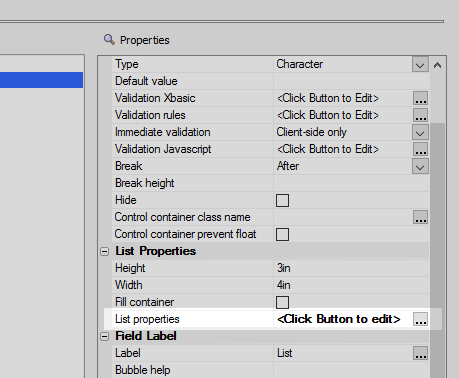
Task: Open the Break dropdown arrow
Action: tap(420, 167)
